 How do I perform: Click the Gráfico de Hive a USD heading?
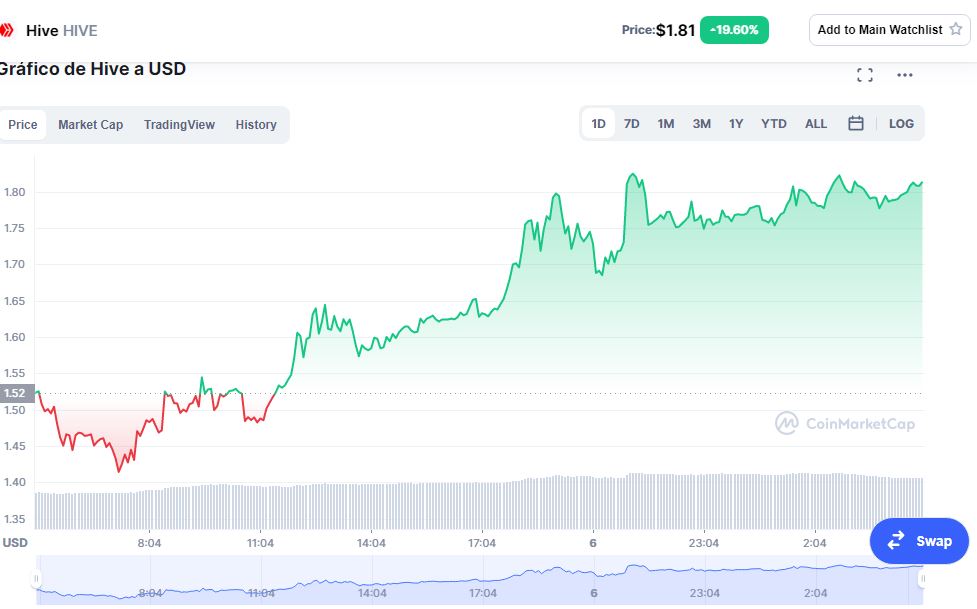tap(92, 69)
